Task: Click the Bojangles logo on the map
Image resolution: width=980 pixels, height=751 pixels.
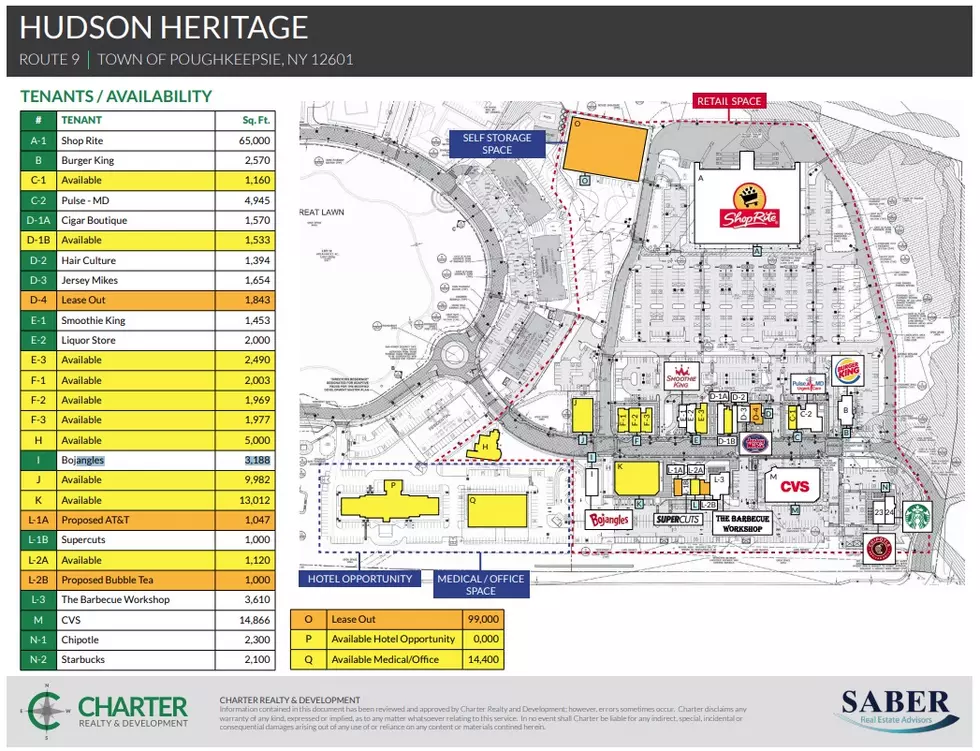Action: [608, 520]
